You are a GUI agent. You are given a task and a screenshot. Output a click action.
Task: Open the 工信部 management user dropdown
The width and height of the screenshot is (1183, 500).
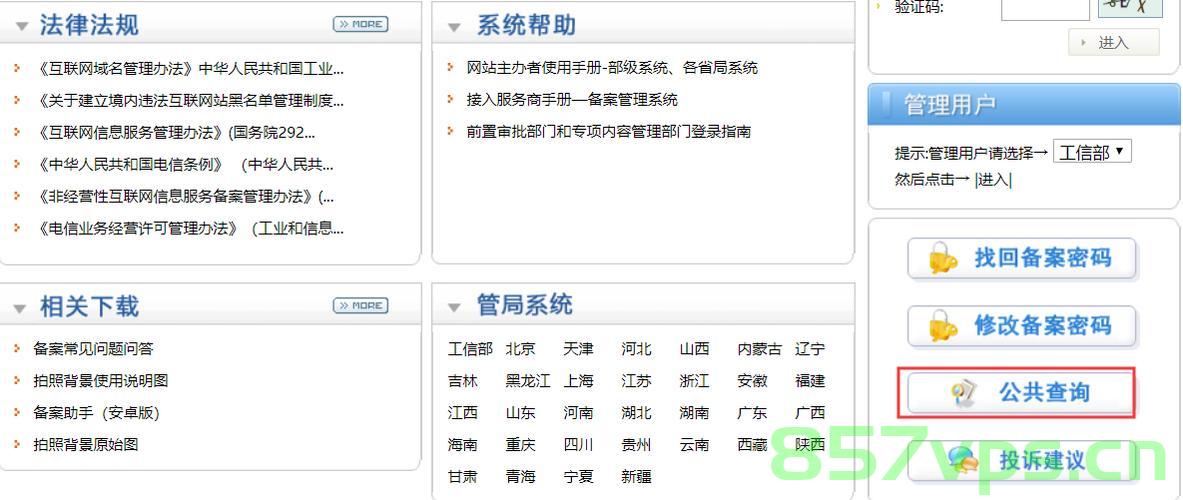(1092, 152)
